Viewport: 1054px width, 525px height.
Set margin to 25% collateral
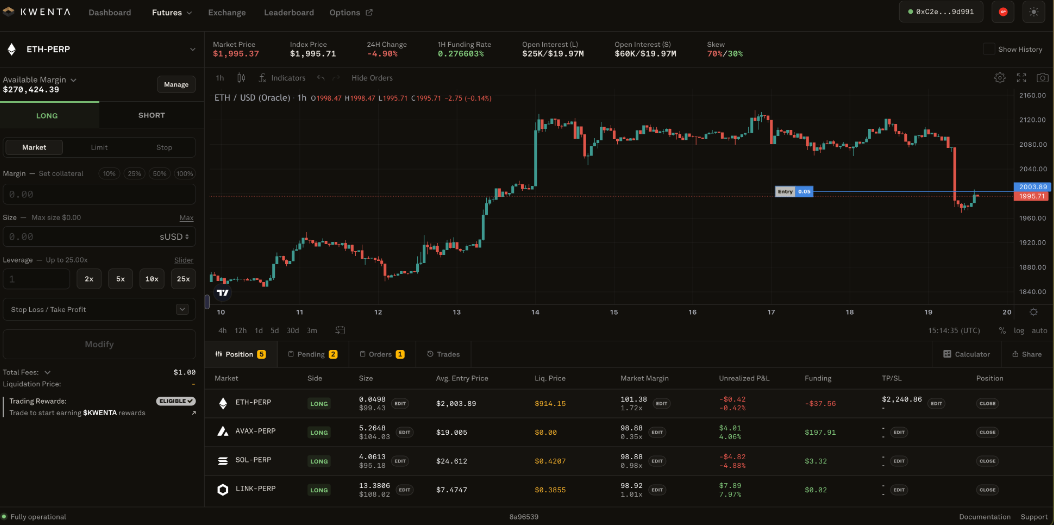coord(134,173)
